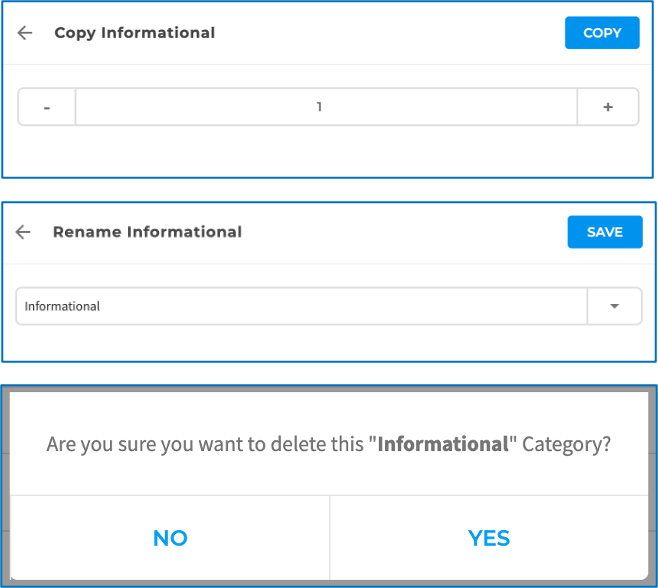This screenshot has height=588, width=658.
Task: Click the dark strip above the delete dialog
Action: pos(328,374)
